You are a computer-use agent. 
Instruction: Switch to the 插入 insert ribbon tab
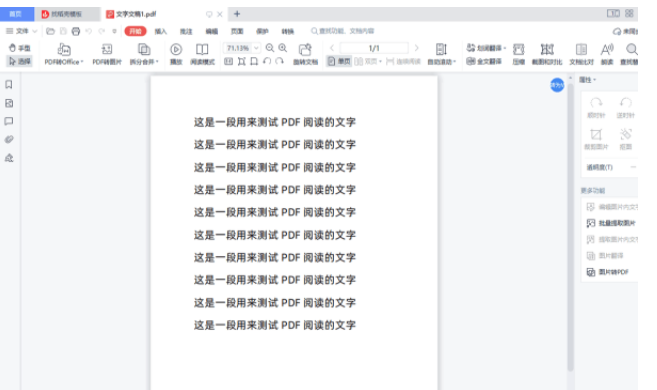160,31
